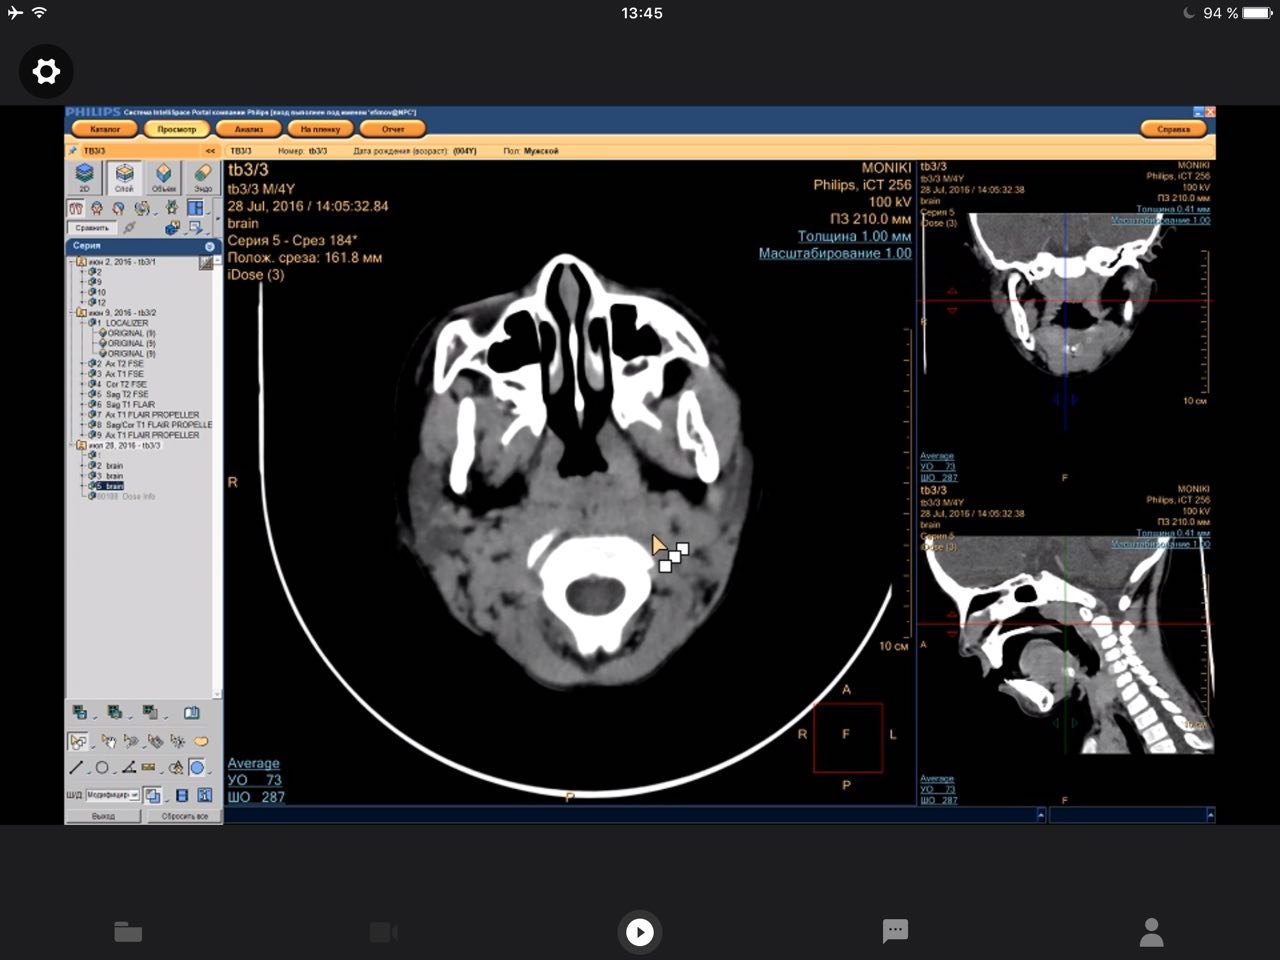Select the Dose Info tree item
This screenshot has width=1280, height=960.
123,496
